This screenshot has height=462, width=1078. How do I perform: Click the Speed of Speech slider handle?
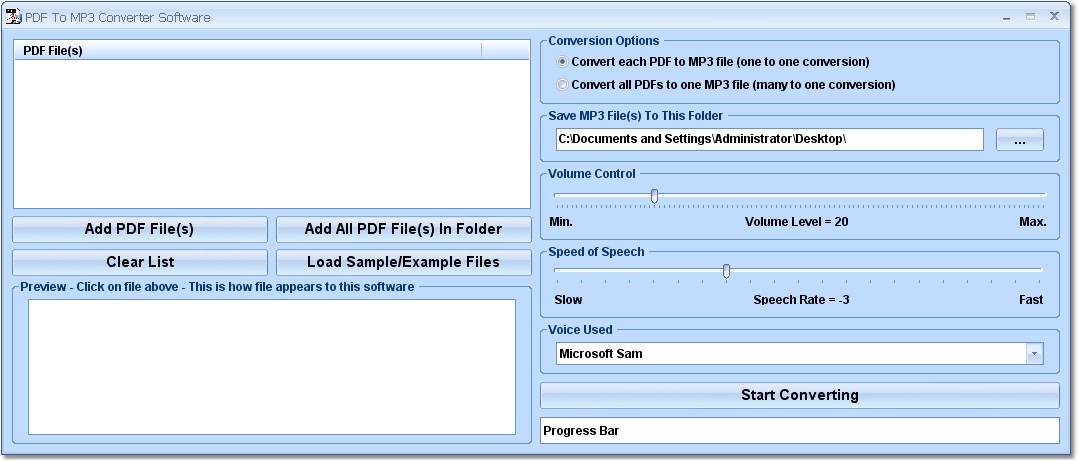tap(726, 271)
